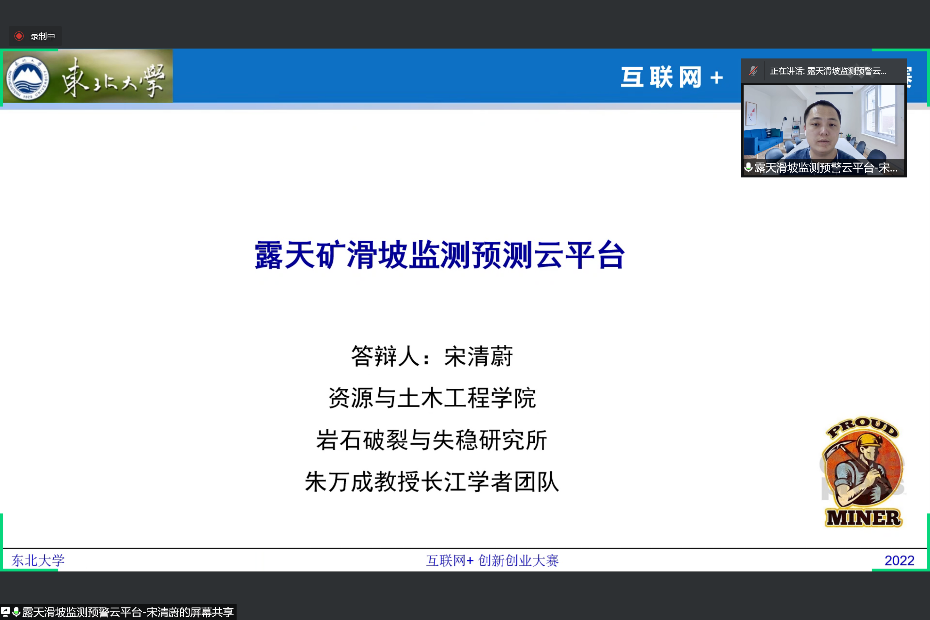Click the footer text 东北大学
The image size is (930, 620).
pyautogui.click(x=38, y=560)
